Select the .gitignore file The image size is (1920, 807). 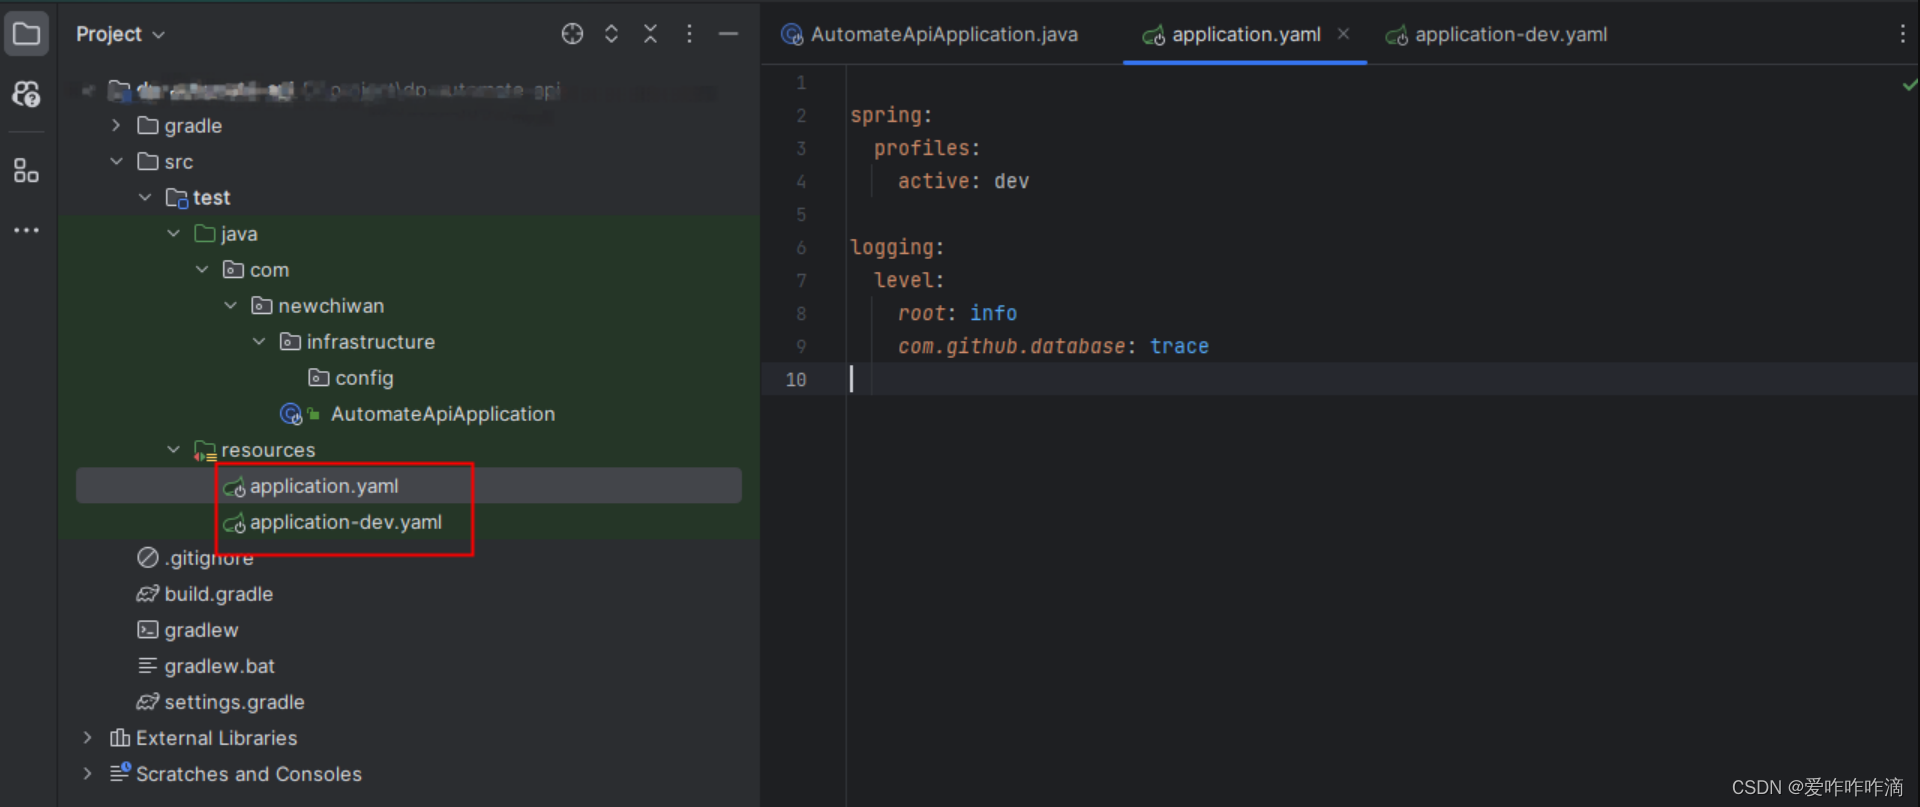tap(195, 558)
